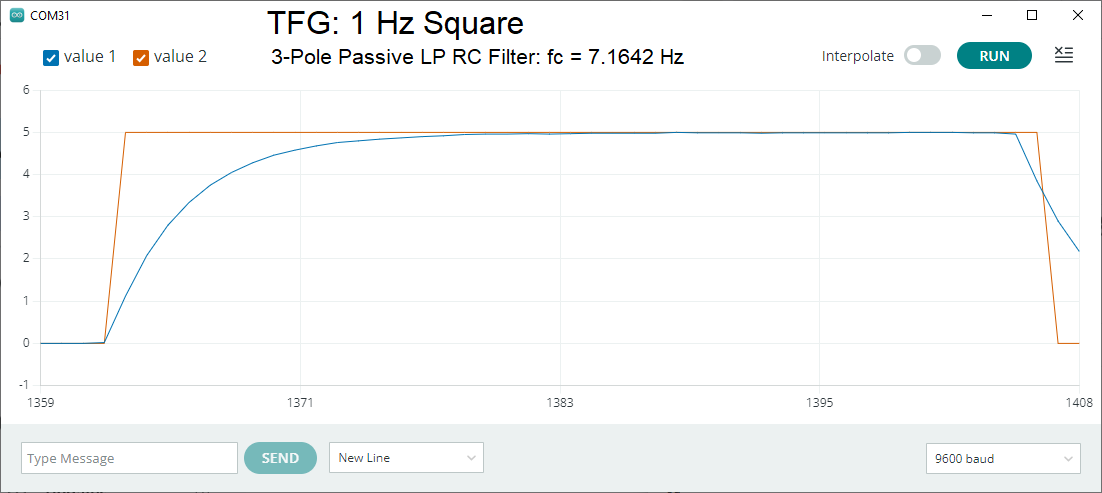The image size is (1102, 493).
Task: Focus the Type Message input field
Action: point(129,458)
